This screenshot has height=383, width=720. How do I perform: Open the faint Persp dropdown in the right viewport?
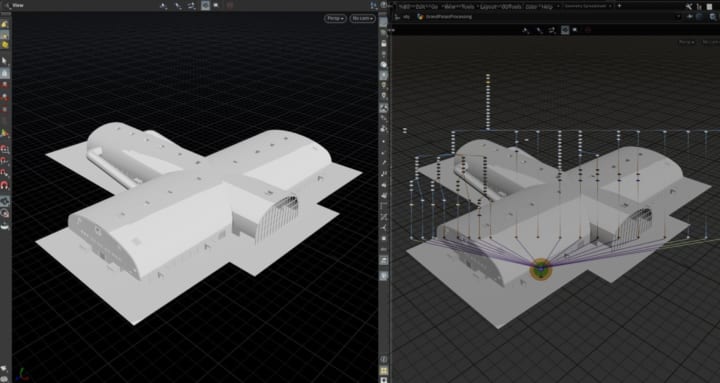pyautogui.click(x=686, y=42)
